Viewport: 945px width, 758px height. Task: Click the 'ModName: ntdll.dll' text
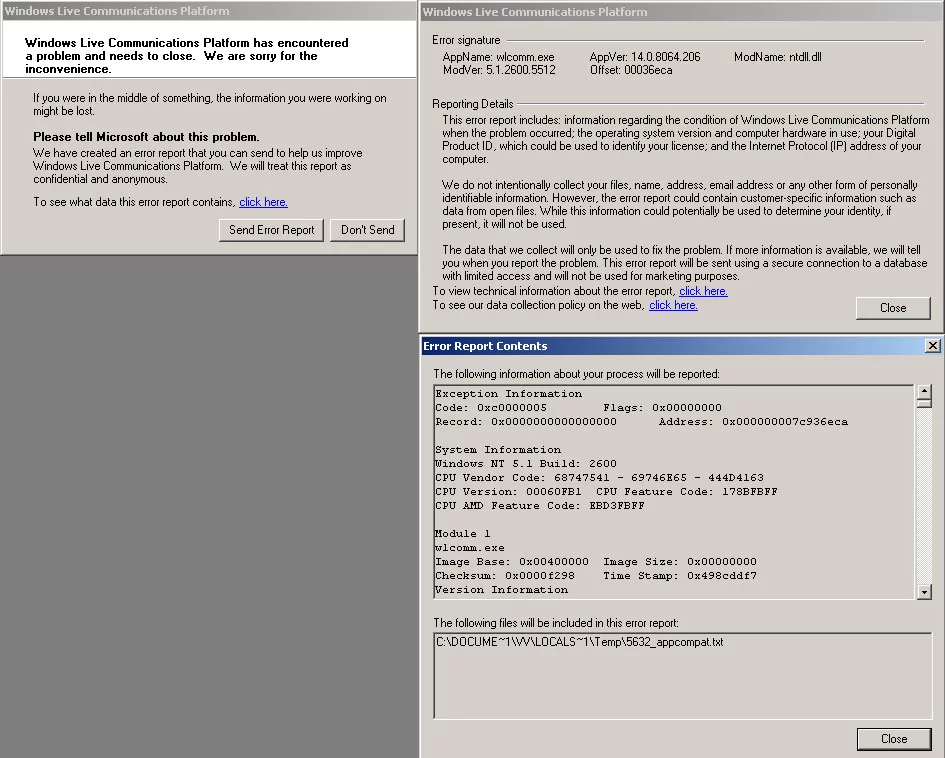pyautogui.click(x=777, y=57)
